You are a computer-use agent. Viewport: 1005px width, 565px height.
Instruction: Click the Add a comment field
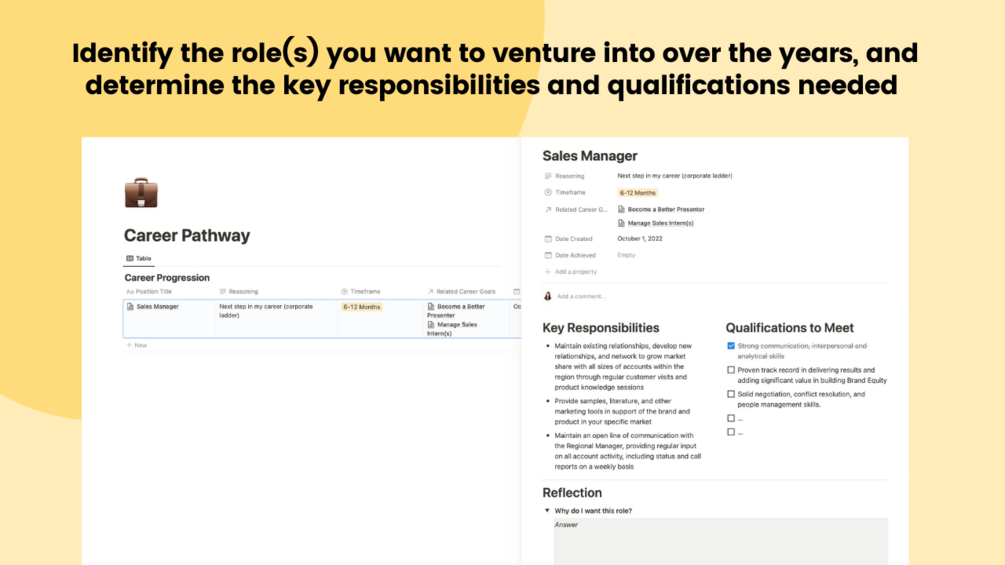coord(581,296)
